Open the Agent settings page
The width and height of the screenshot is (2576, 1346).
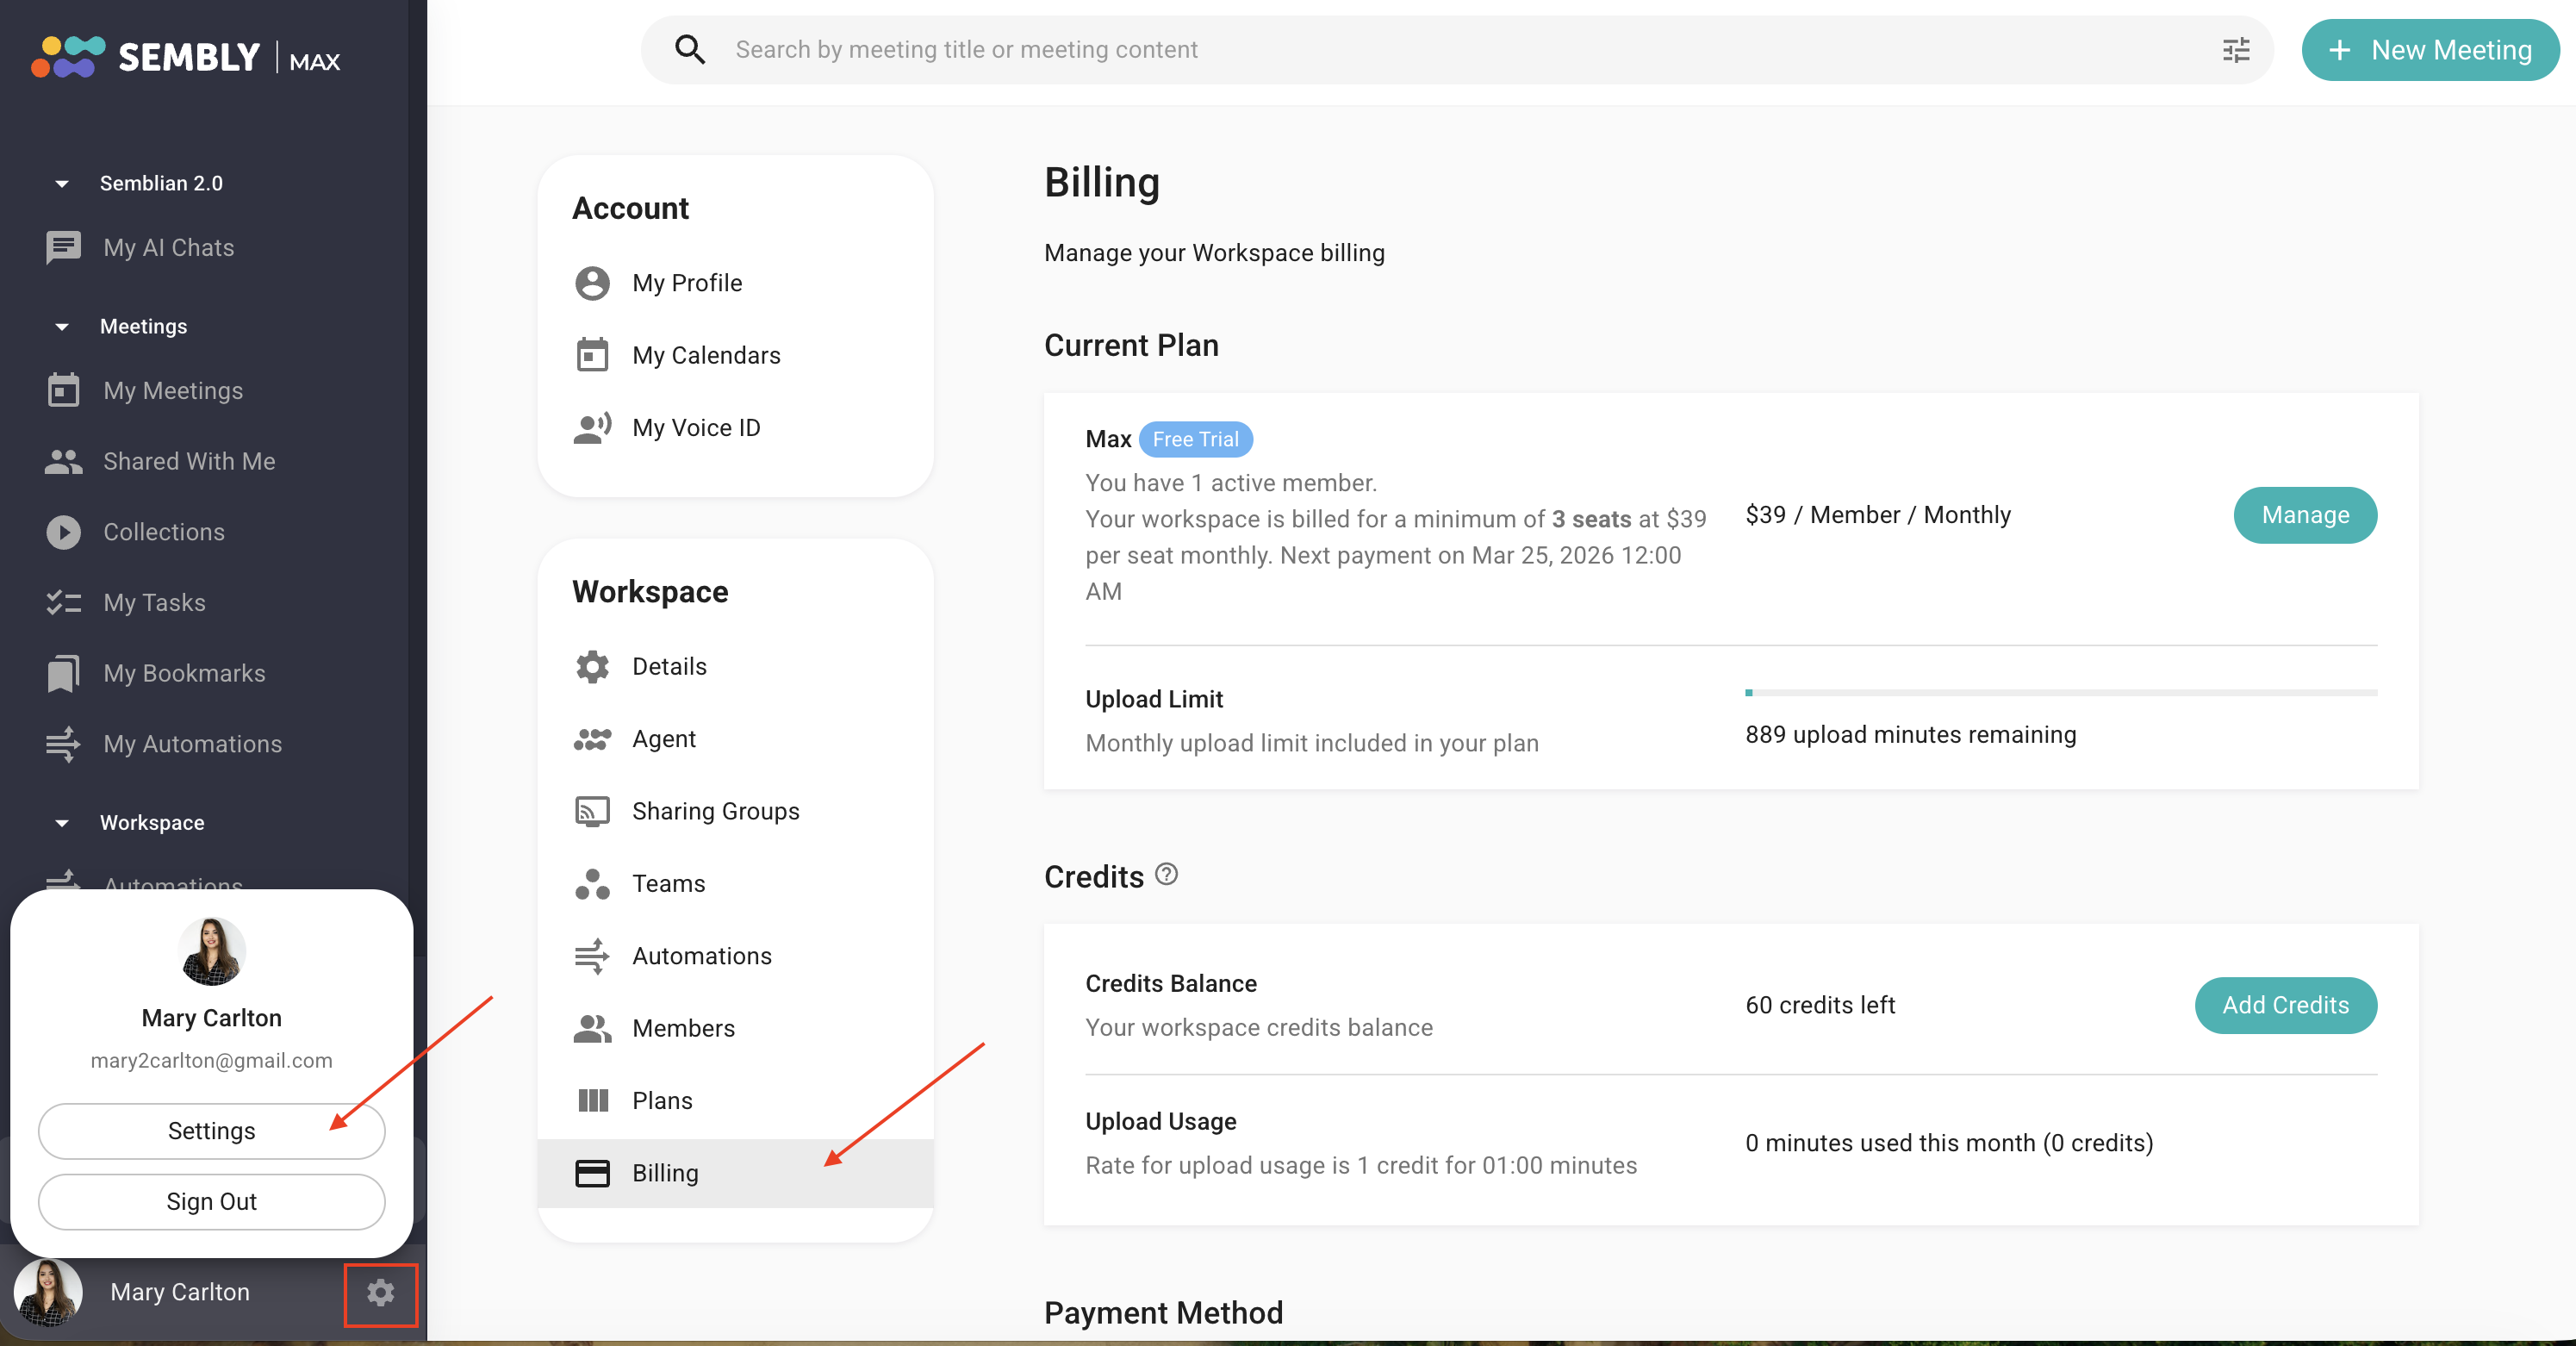coord(663,739)
